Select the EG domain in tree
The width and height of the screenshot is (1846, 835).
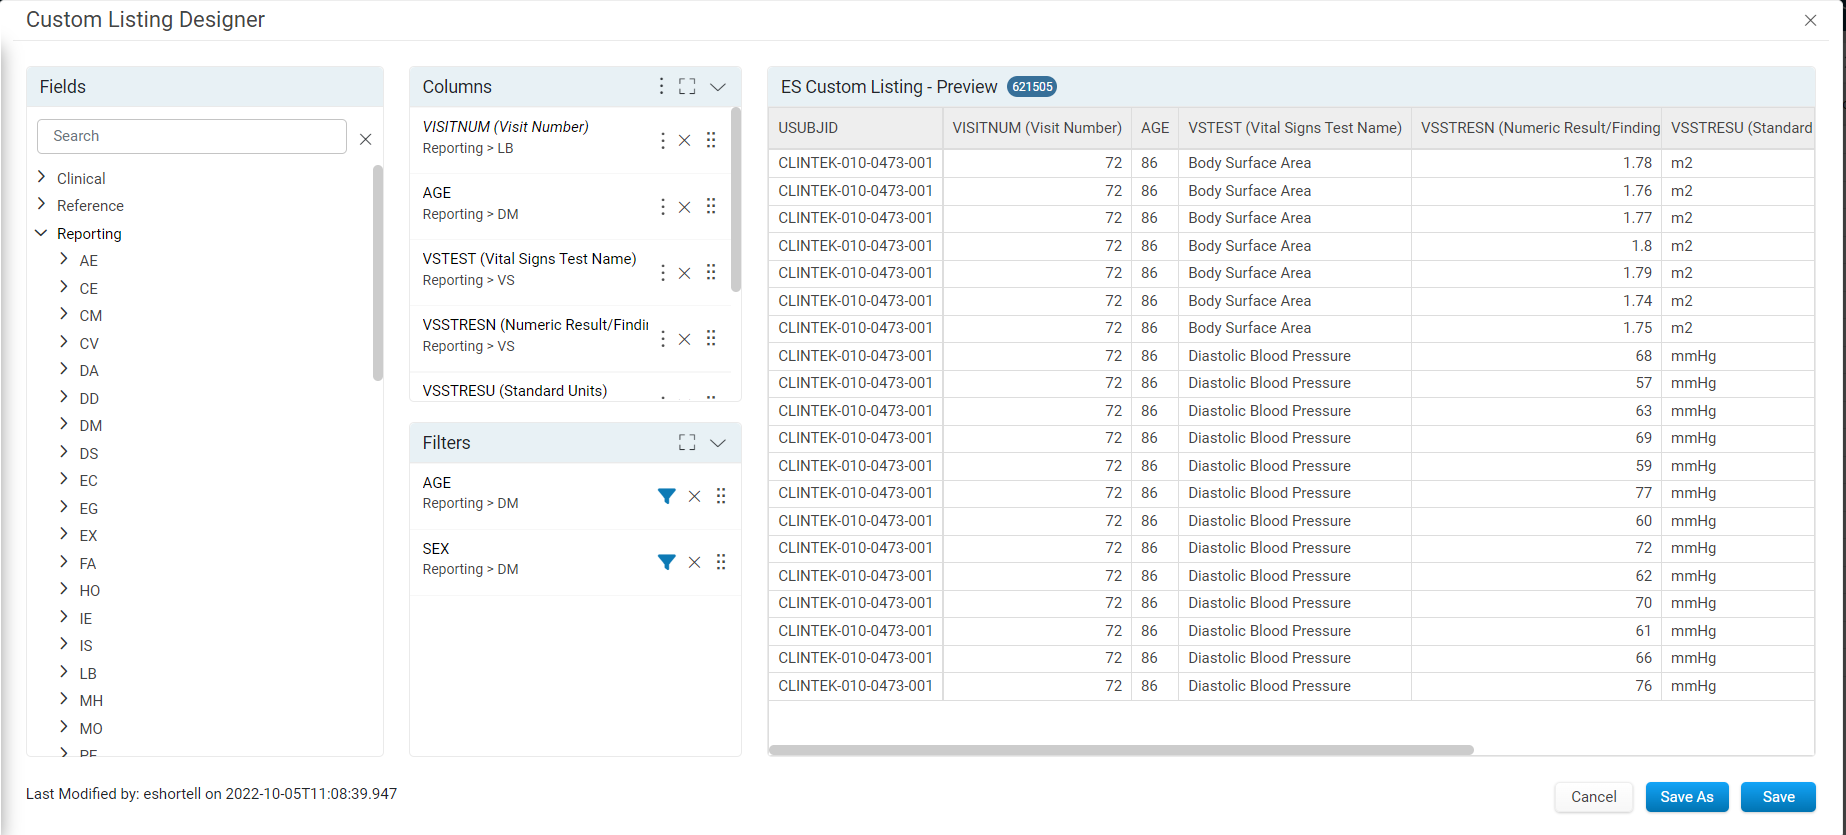[x=89, y=508]
